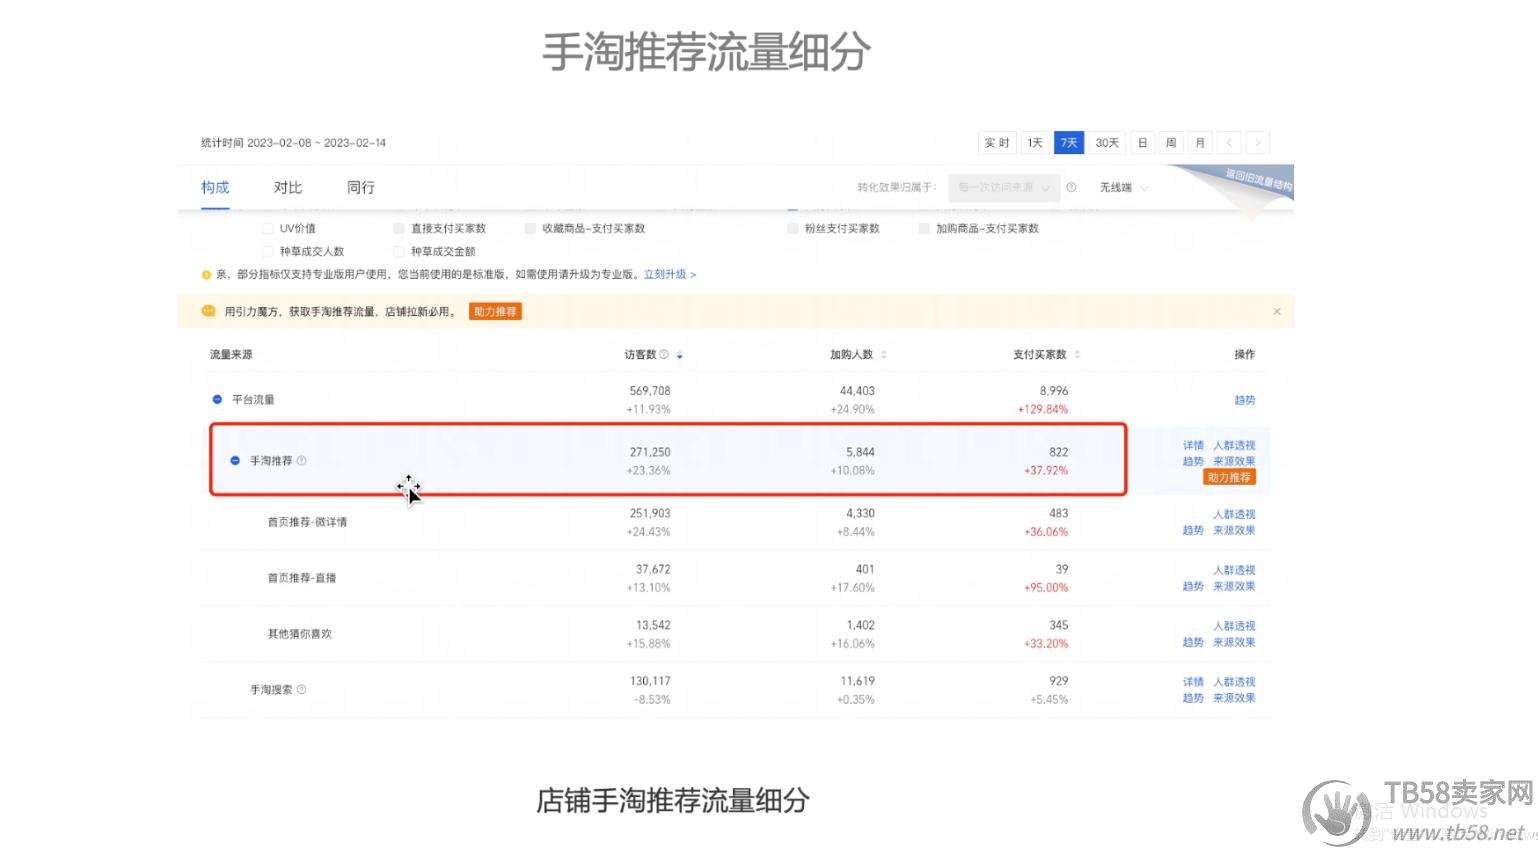Screen dimensions: 1538x852
Task: Click 返回旧流量结构 corner ribbon
Action: [1259, 180]
